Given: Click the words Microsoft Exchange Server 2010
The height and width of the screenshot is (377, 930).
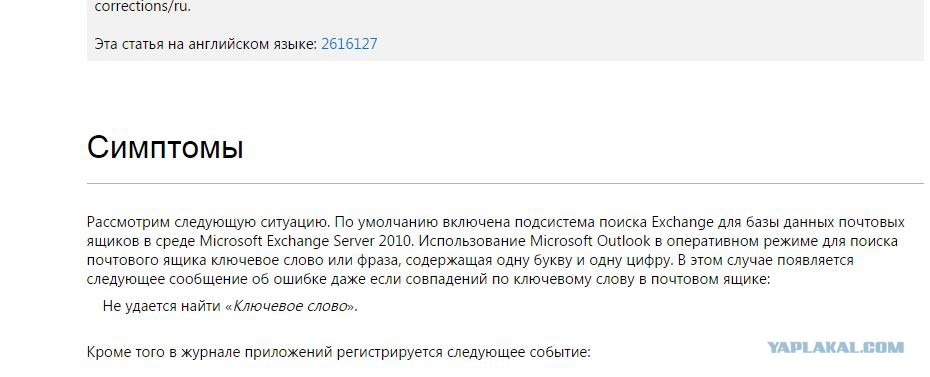Looking at the screenshot, I should [301, 242].
